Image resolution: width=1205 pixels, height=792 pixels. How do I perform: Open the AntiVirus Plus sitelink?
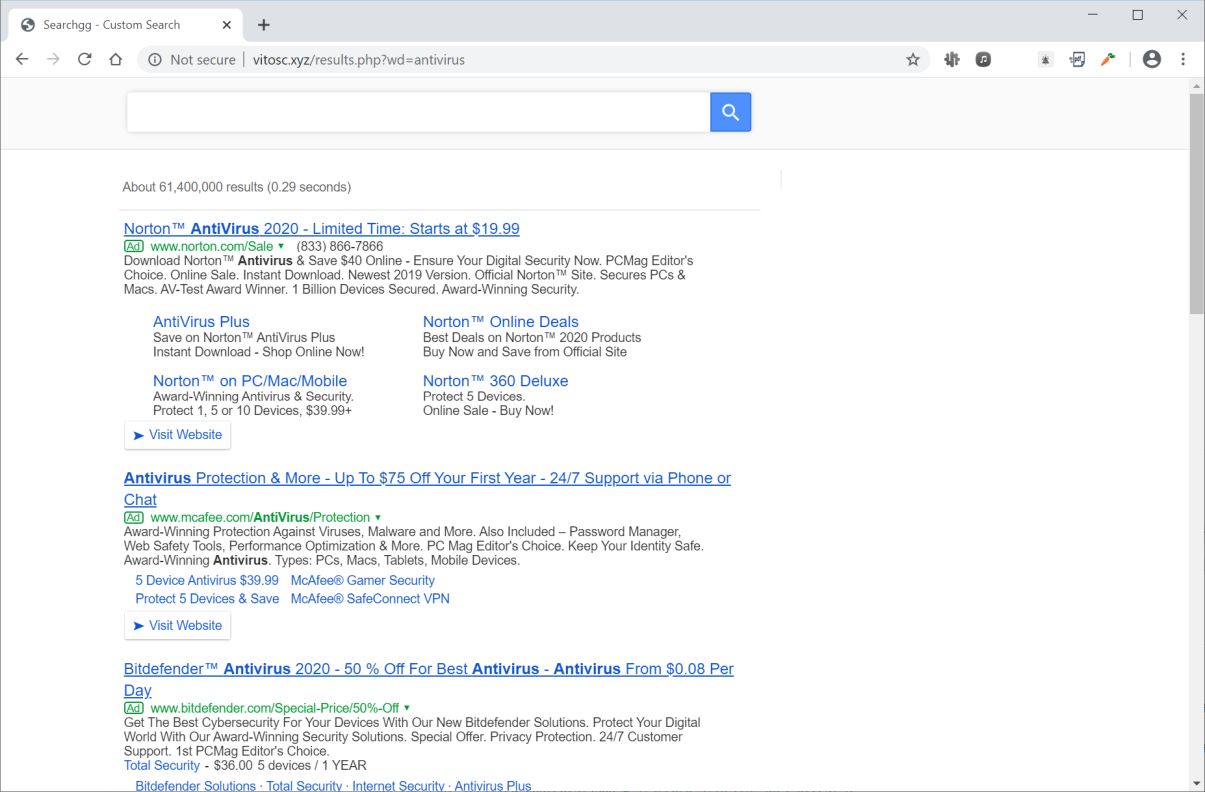(201, 322)
